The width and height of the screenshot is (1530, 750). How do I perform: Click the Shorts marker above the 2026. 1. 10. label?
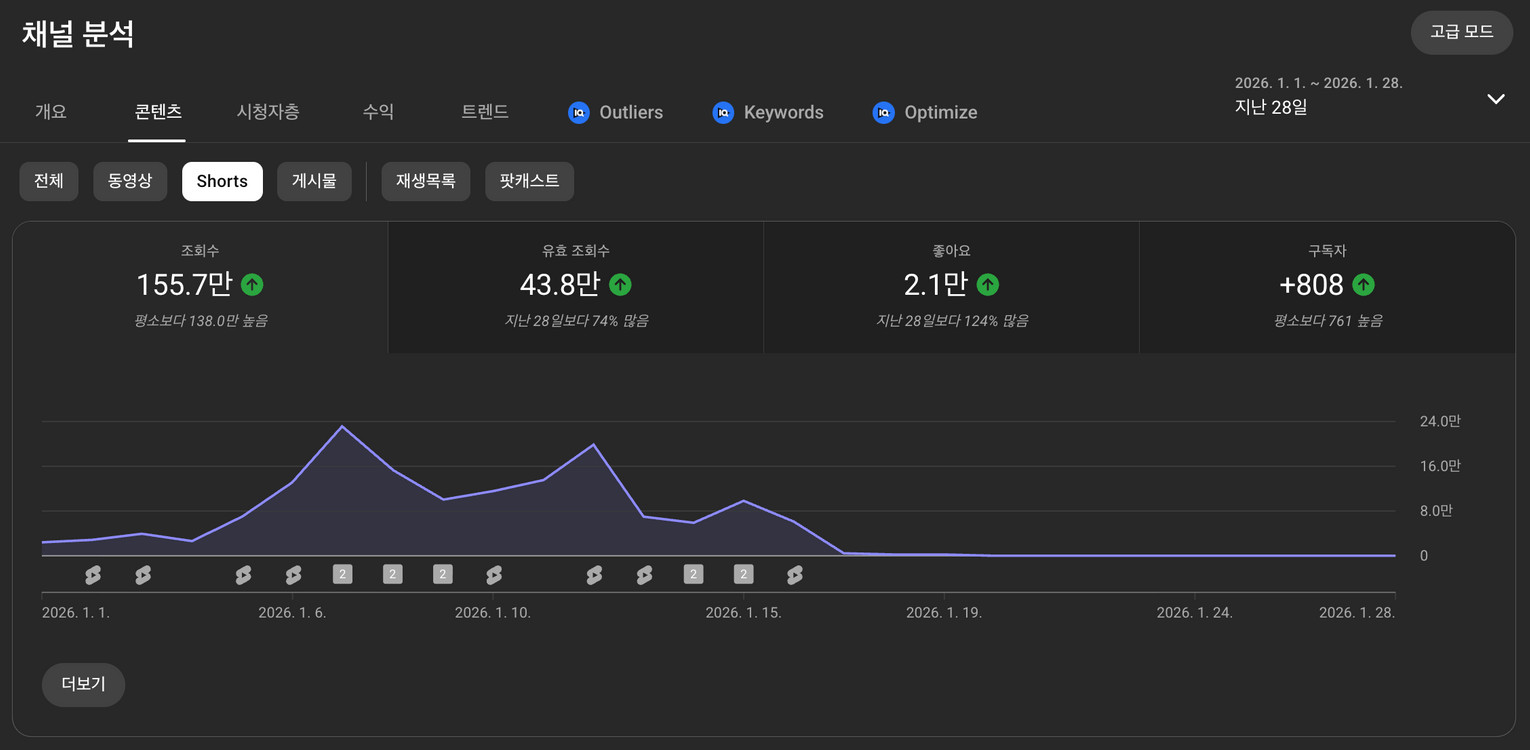(x=493, y=574)
